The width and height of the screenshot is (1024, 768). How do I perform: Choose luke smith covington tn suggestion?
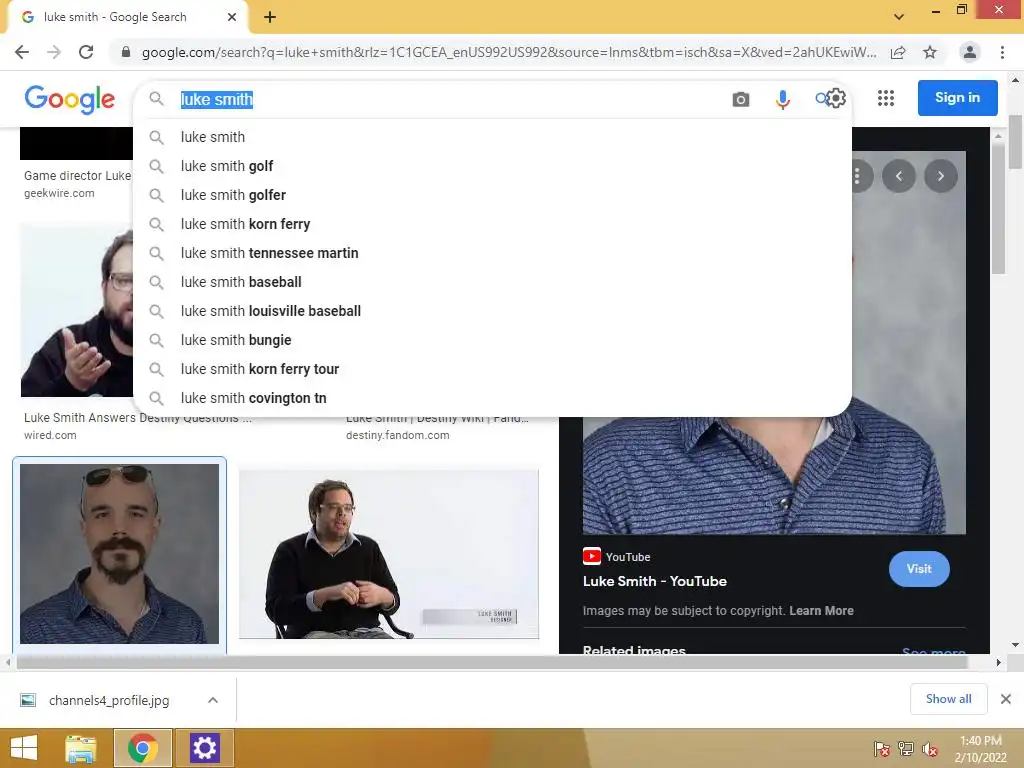click(x=492, y=398)
